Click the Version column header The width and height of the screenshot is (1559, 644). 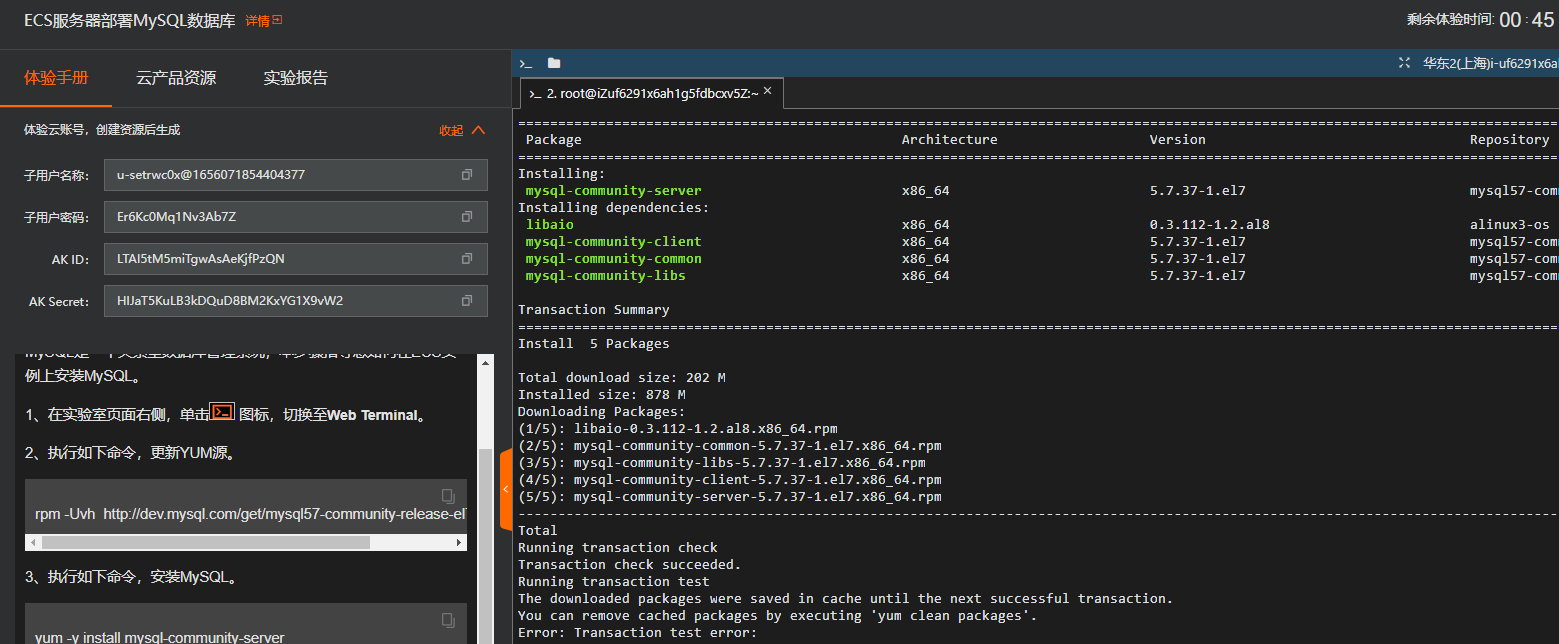(1178, 140)
